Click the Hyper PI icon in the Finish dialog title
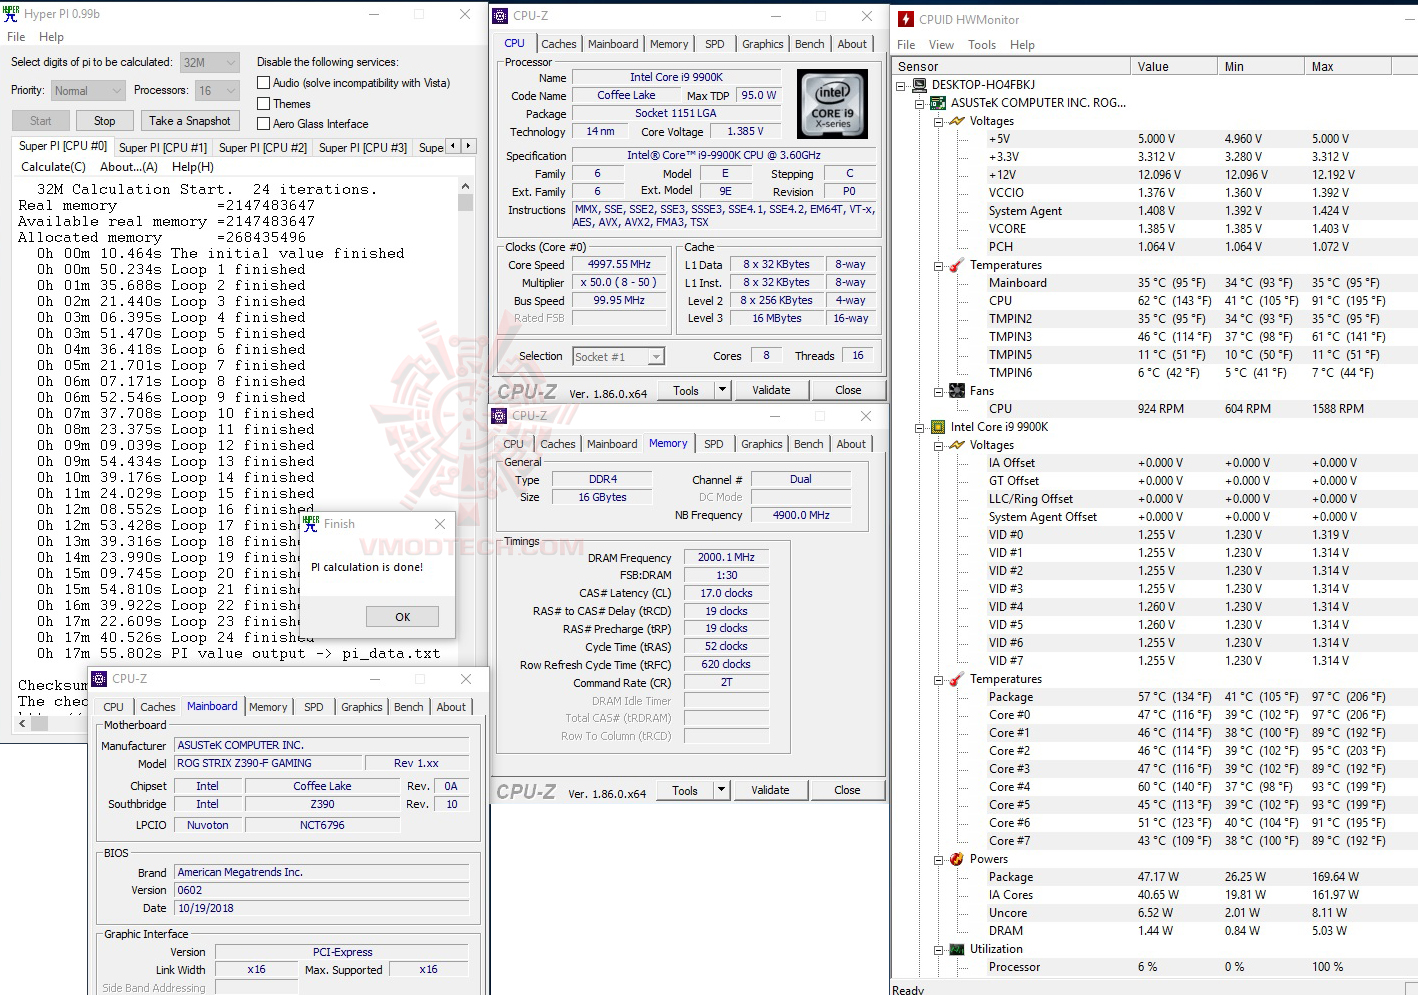Viewport: 1418px width, 995px height. pyautogui.click(x=311, y=523)
